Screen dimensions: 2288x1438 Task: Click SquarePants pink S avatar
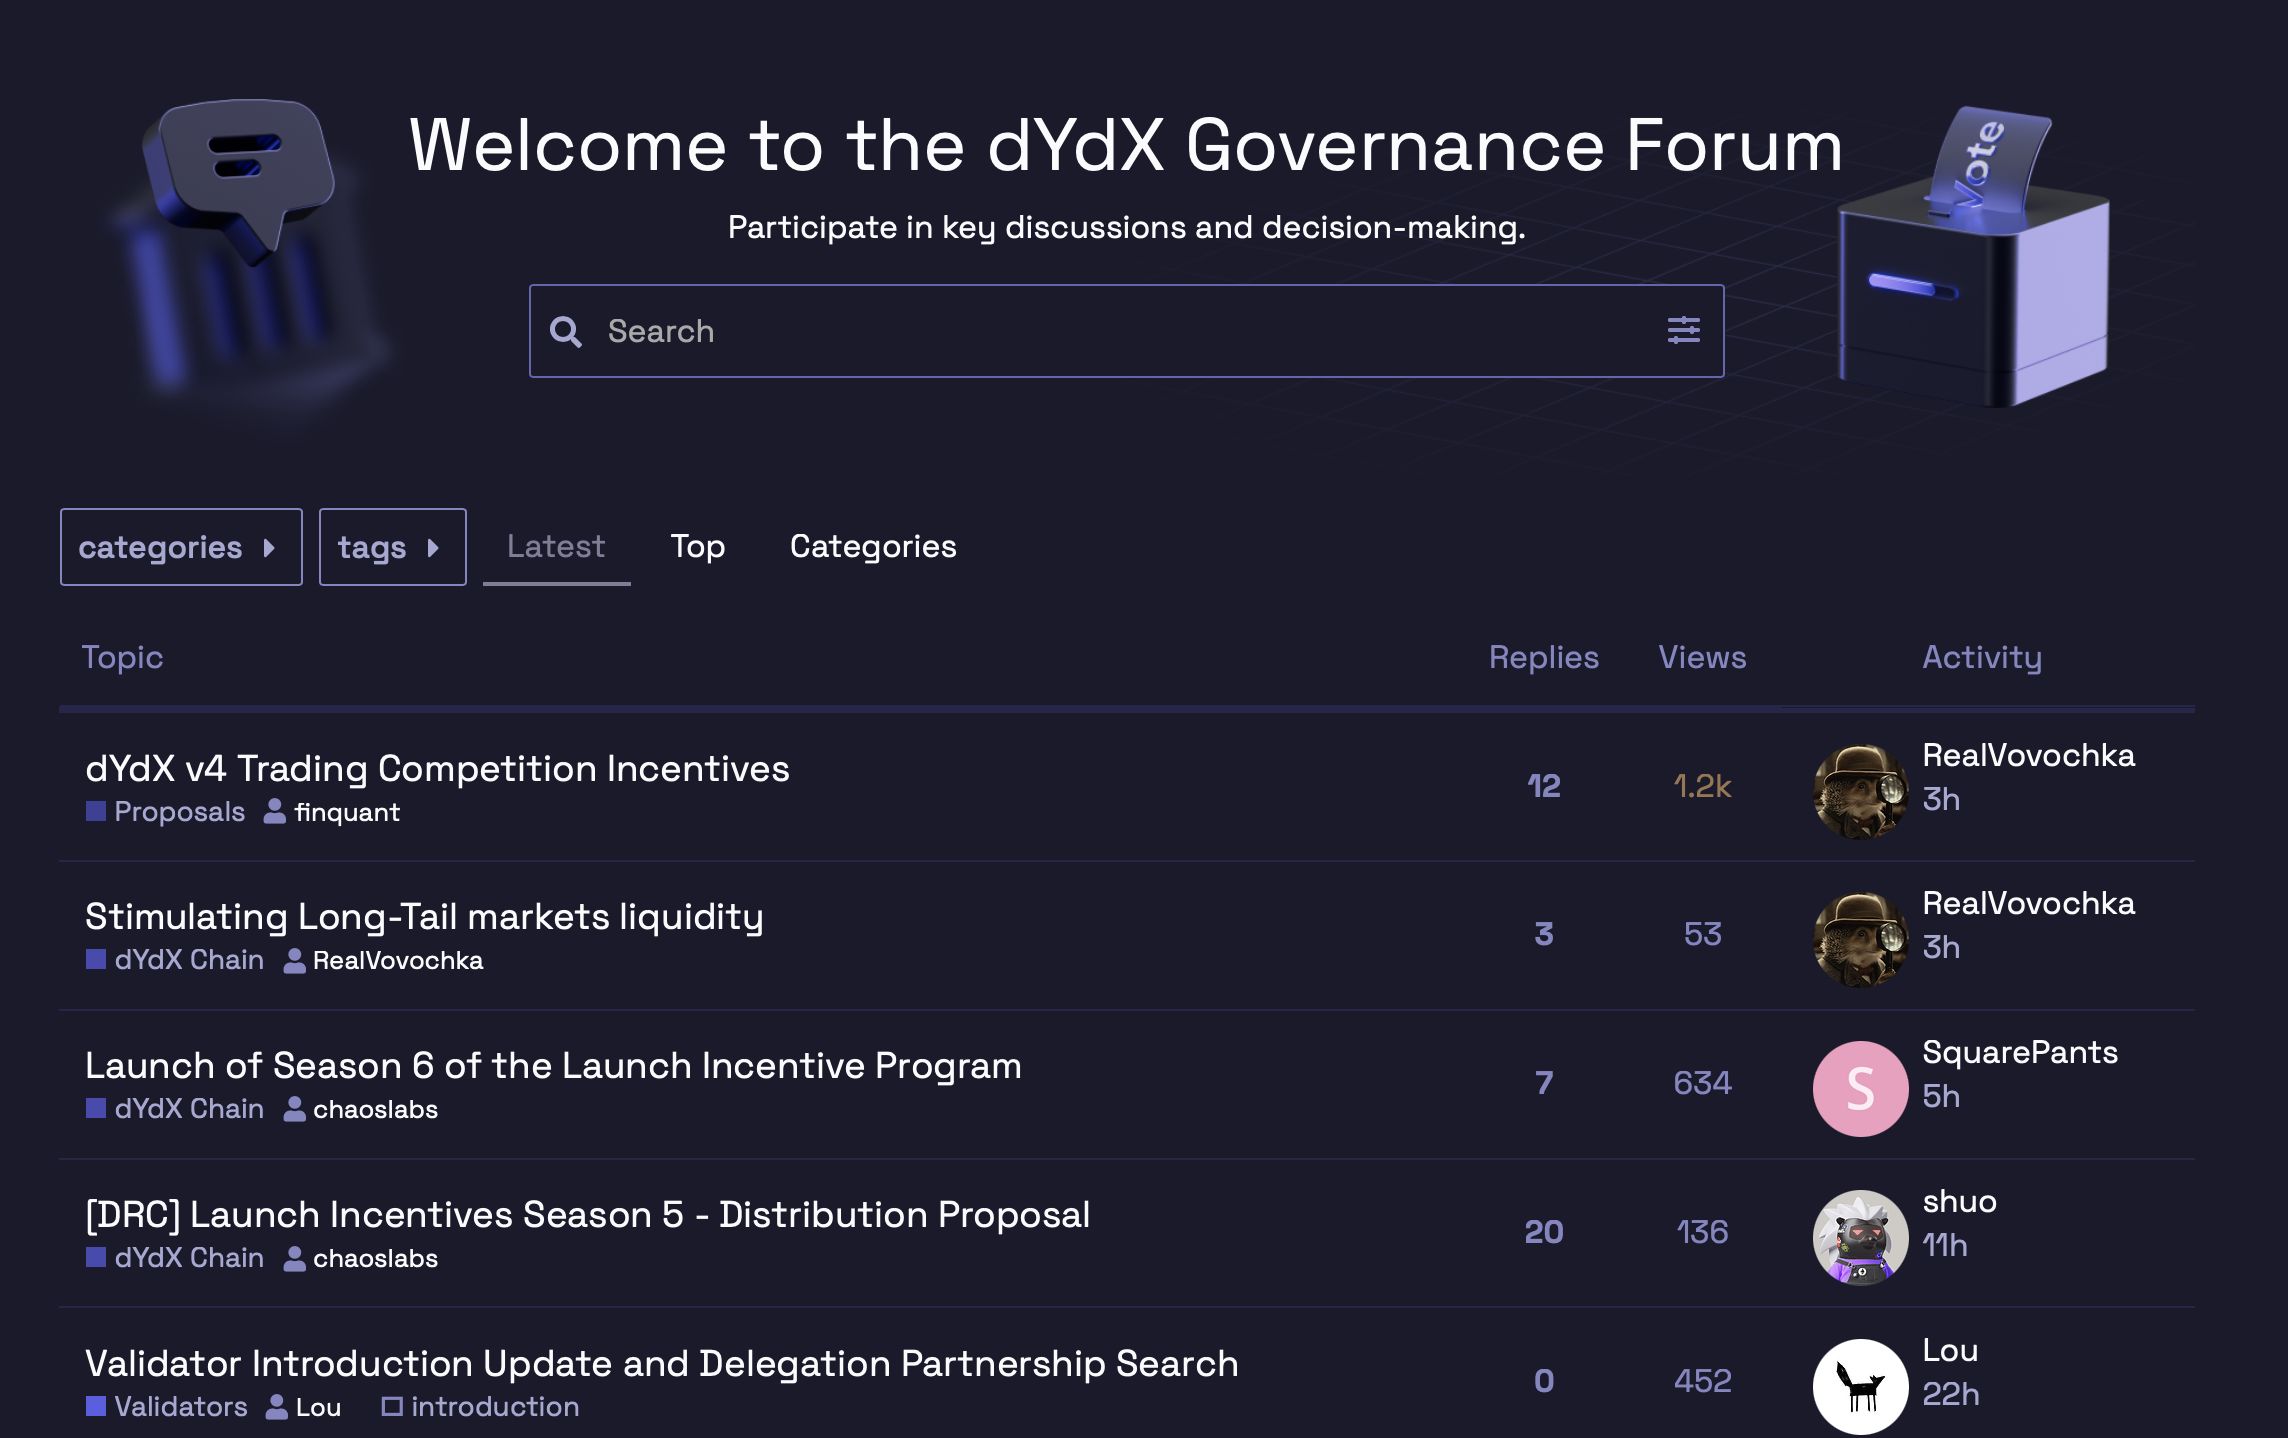coord(1859,1088)
